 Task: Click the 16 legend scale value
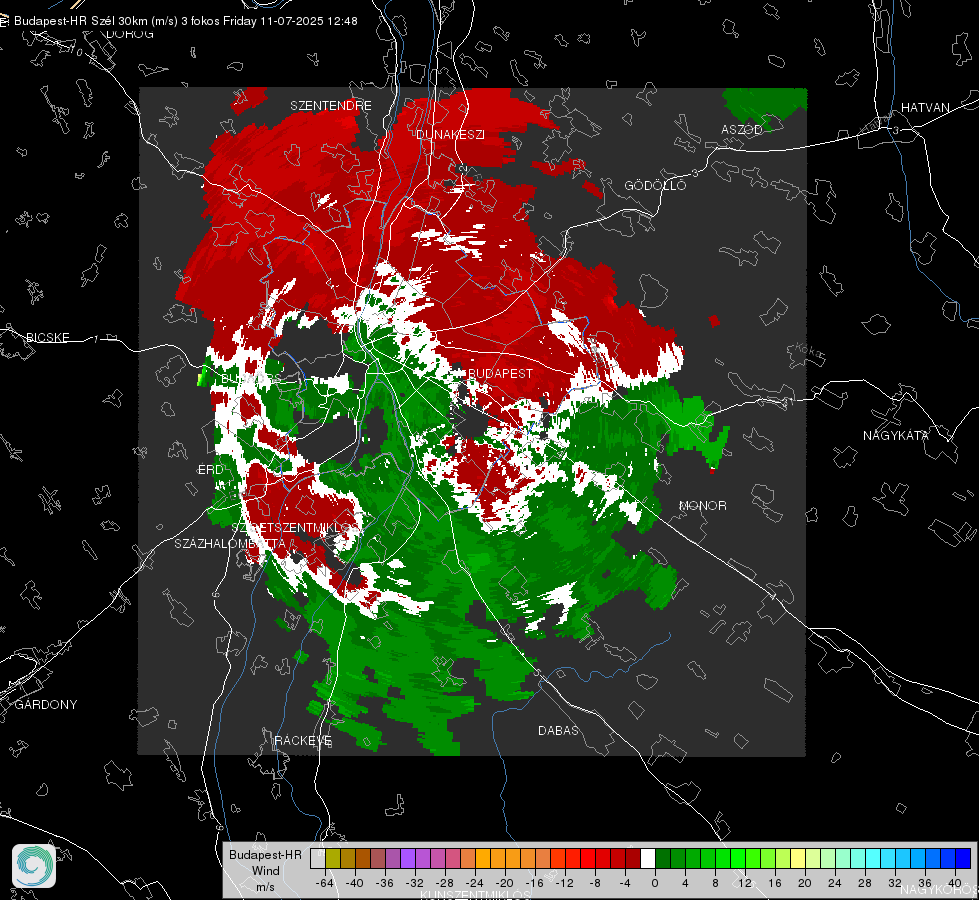click(x=775, y=883)
